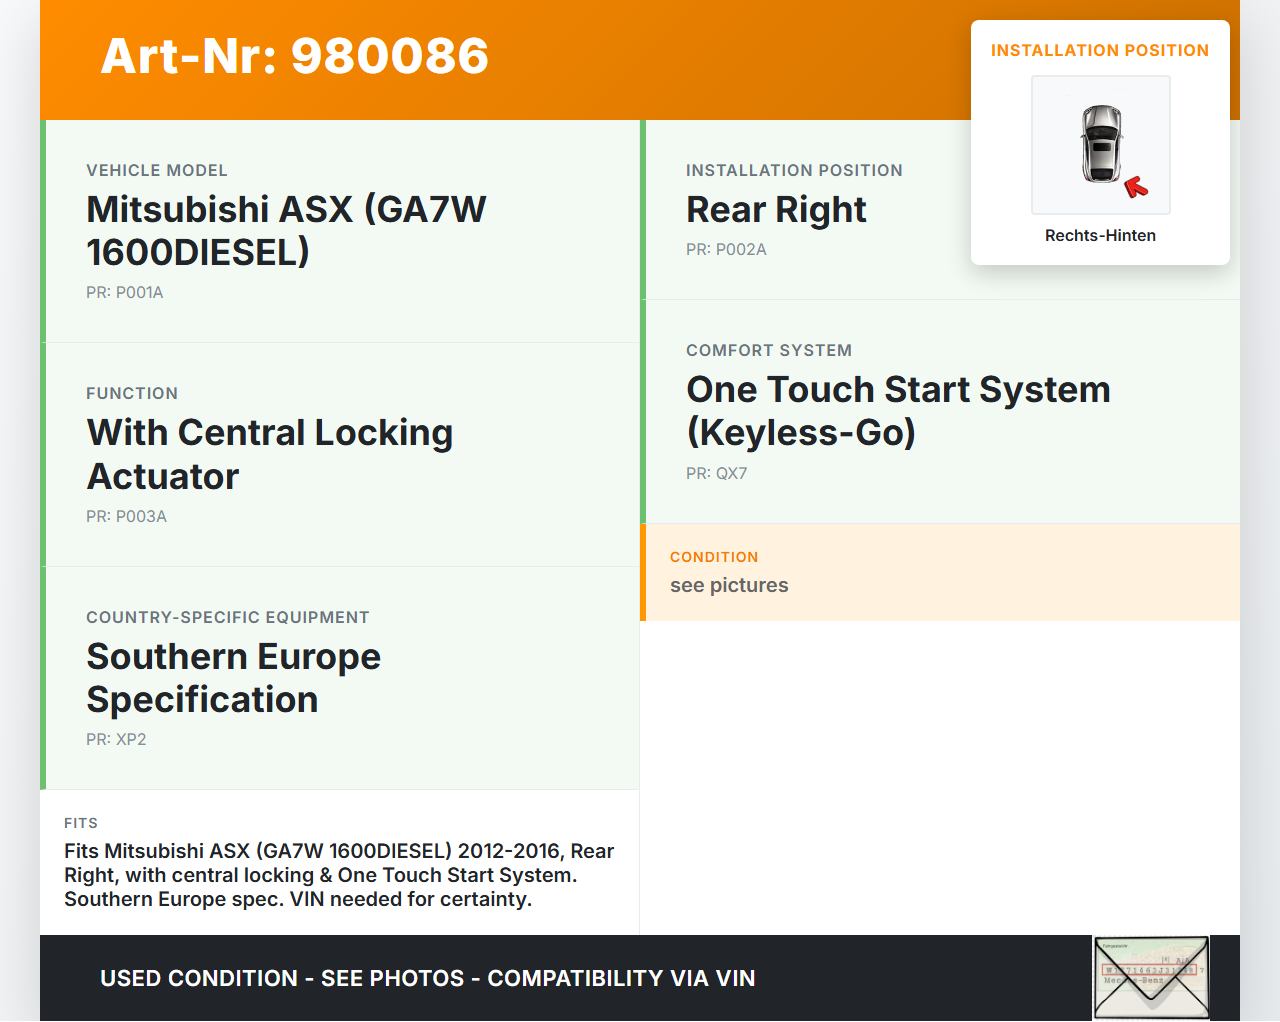Click the 'PR: P001A' code

[125, 292]
